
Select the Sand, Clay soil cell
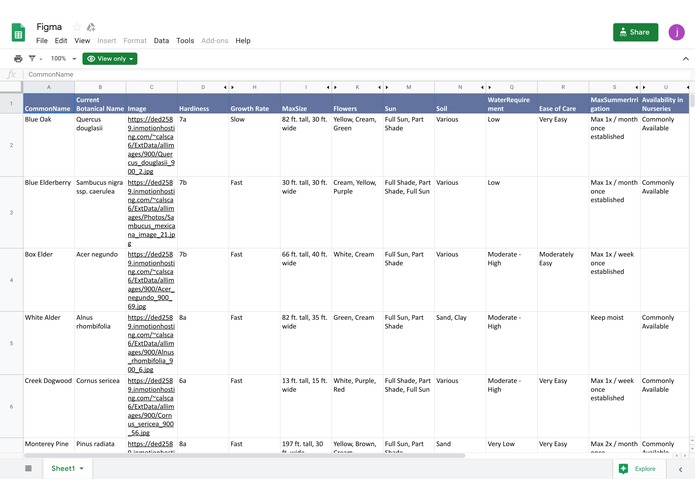pos(460,343)
